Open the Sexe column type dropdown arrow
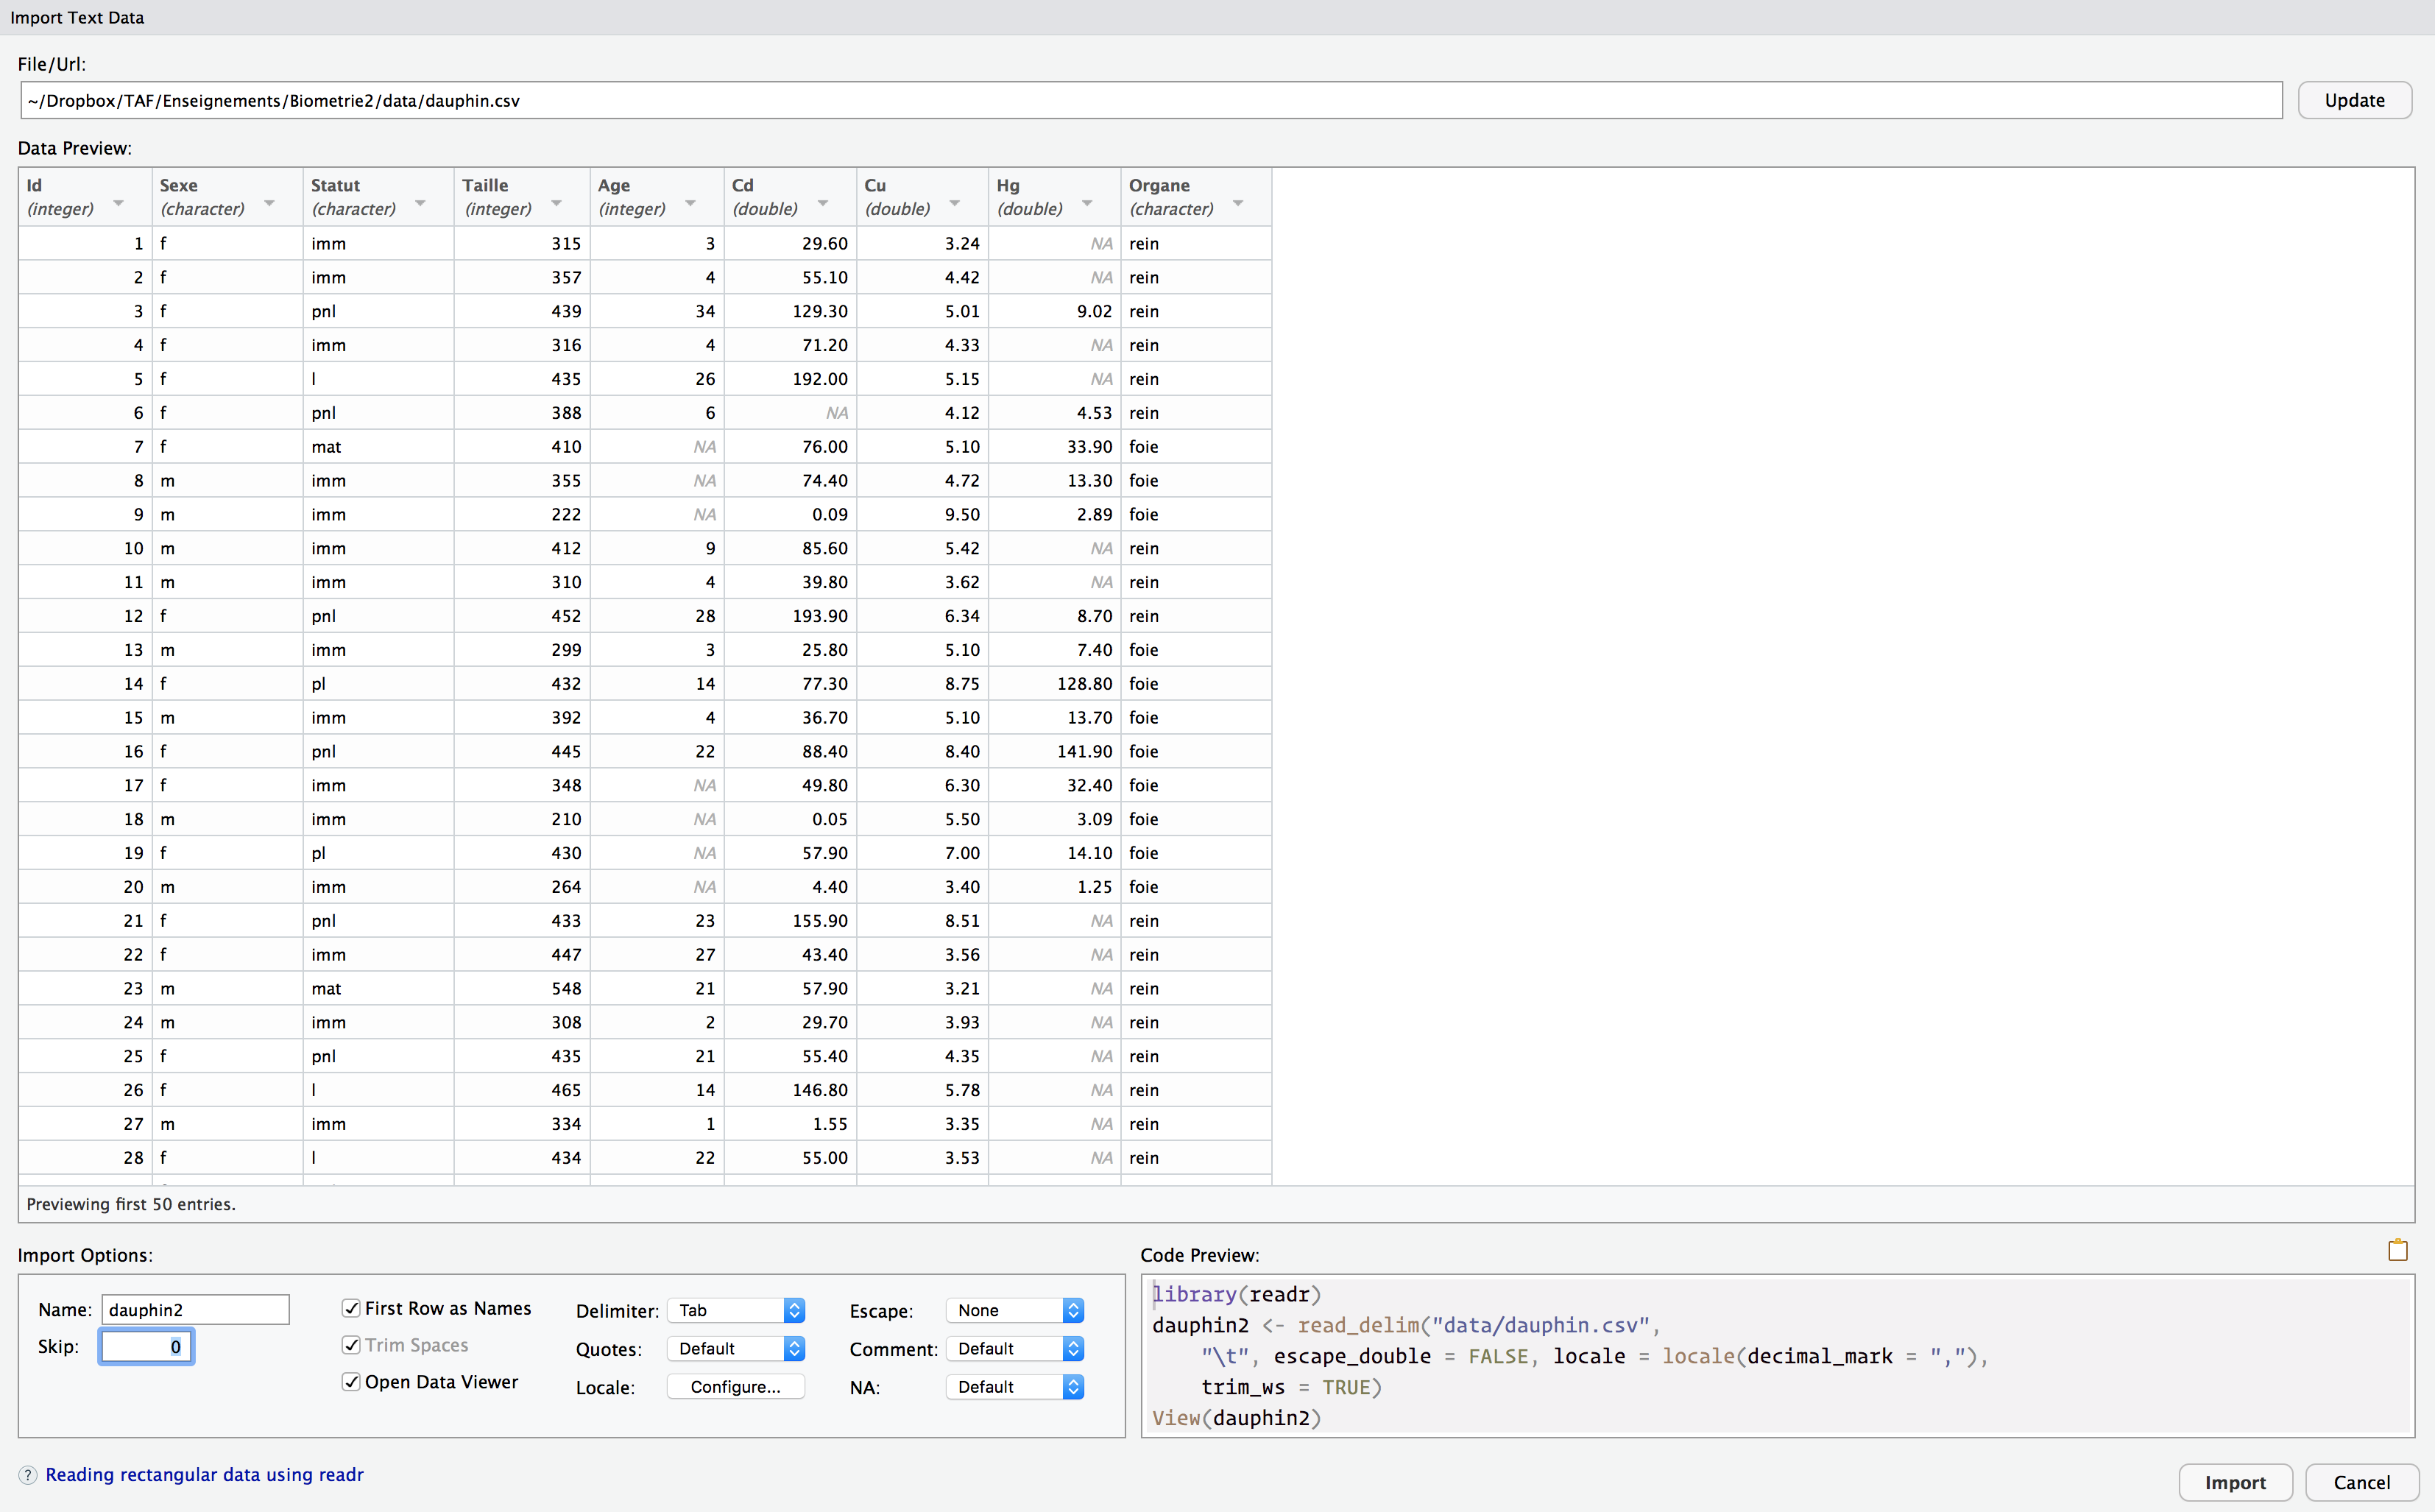Screen dimensions: 2435x1512 (269, 204)
